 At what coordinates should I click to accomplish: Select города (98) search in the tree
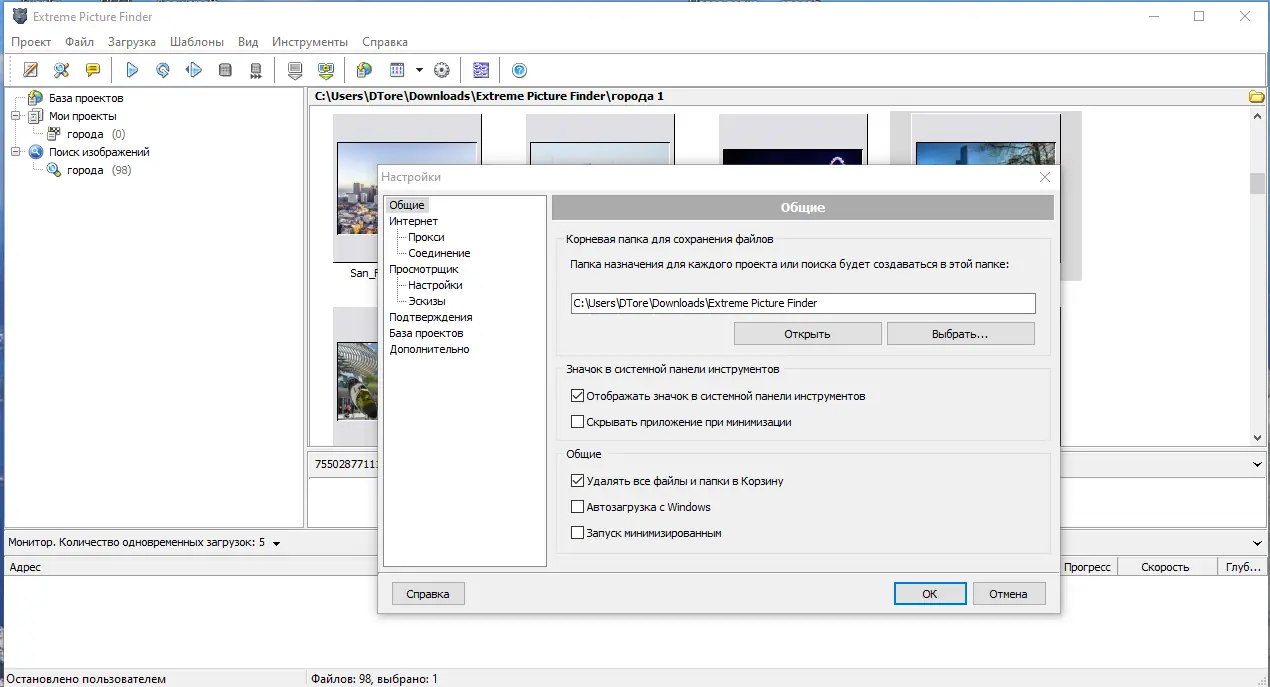click(99, 170)
